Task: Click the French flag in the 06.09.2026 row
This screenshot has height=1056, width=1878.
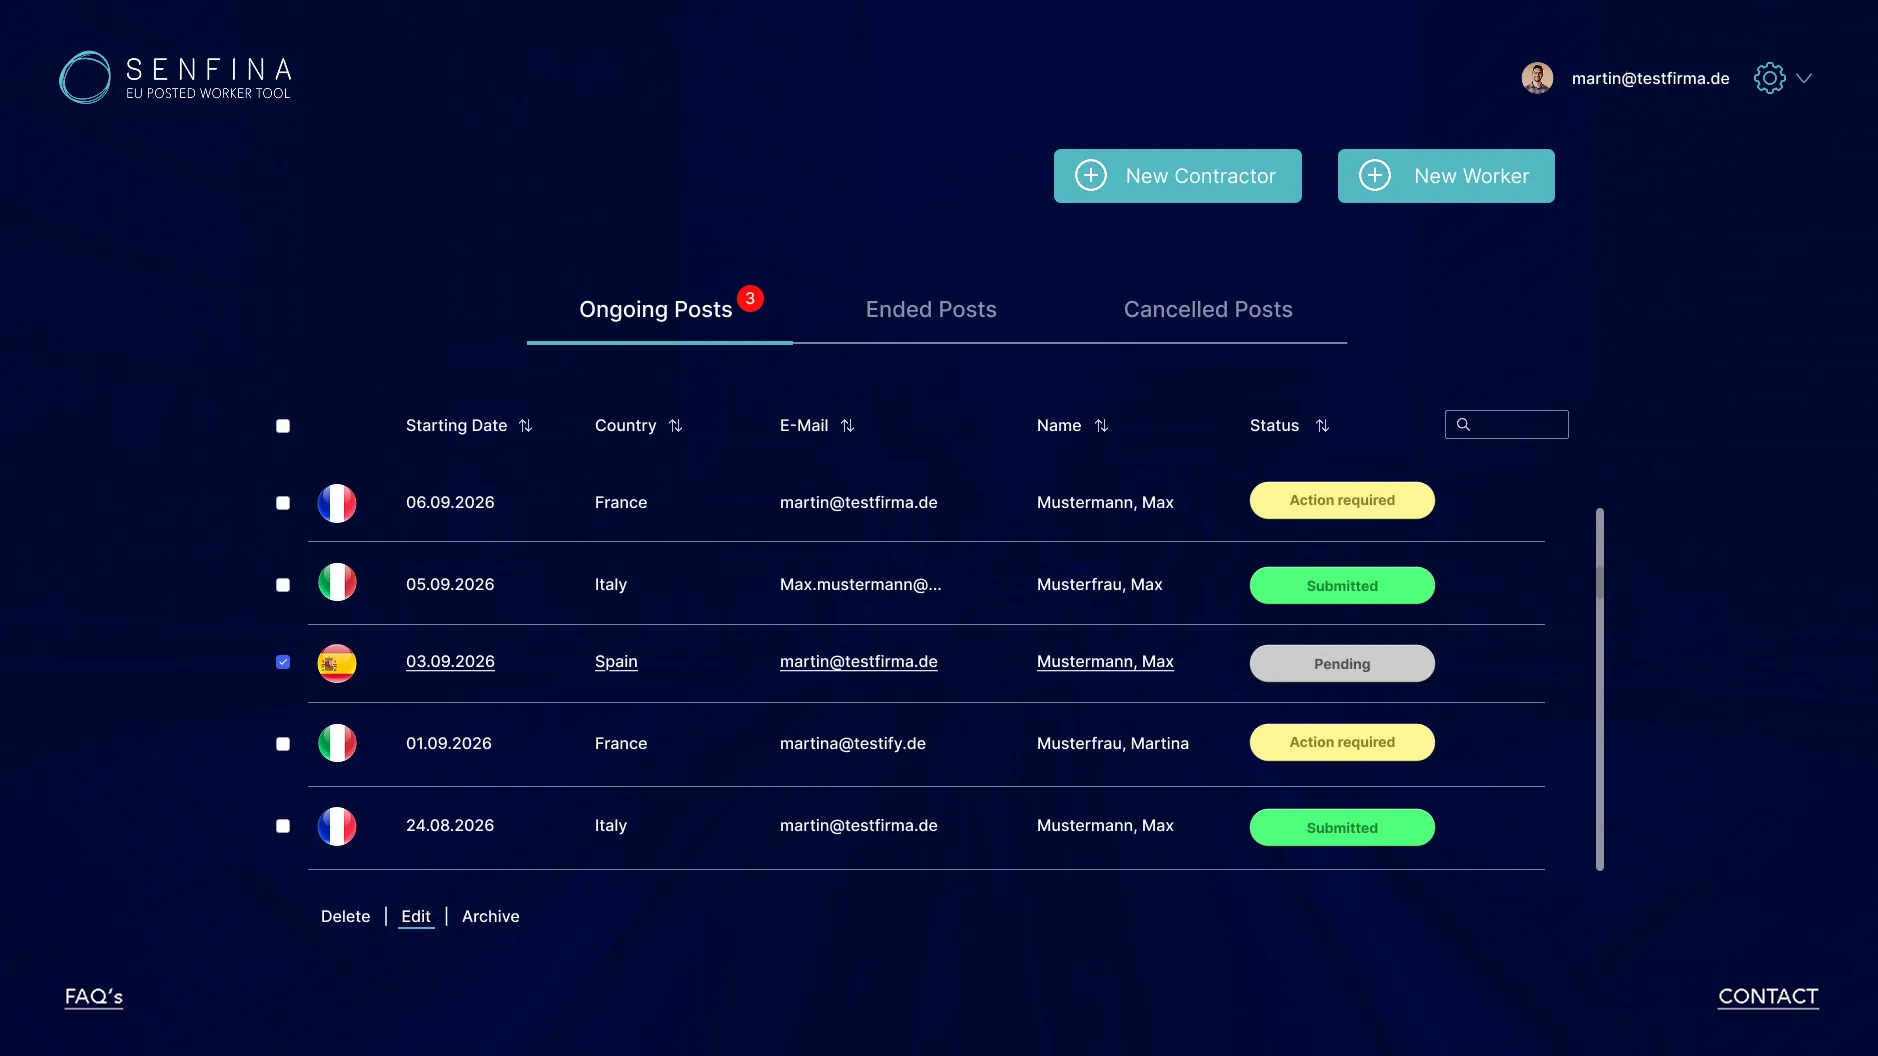Action: (x=337, y=503)
